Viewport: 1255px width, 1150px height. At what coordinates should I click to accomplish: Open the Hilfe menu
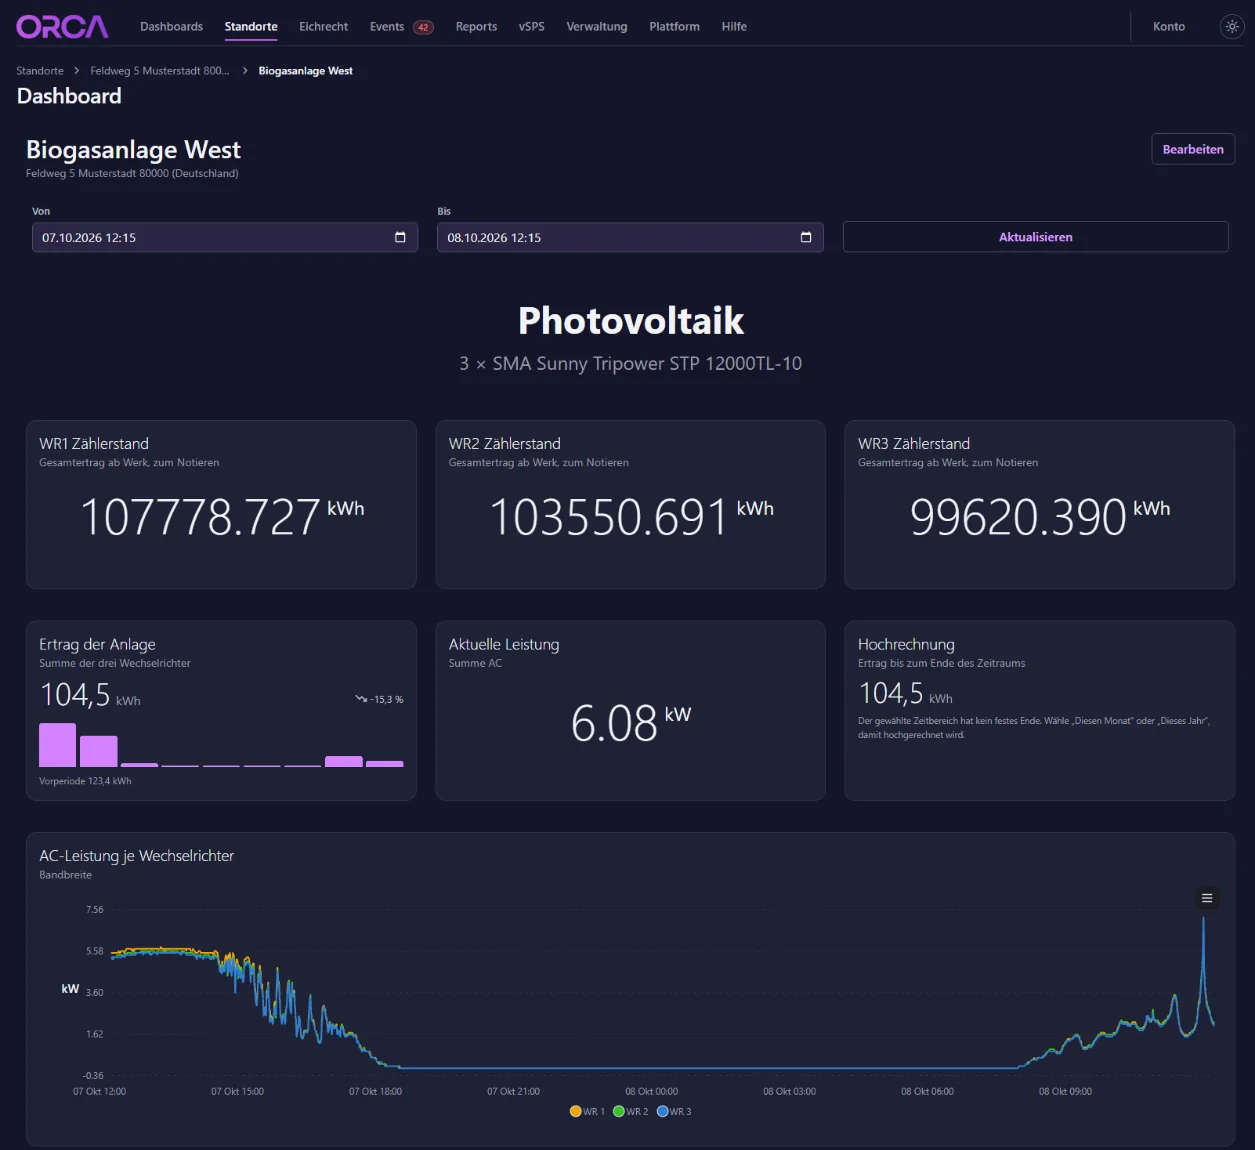[x=734, y=27]
